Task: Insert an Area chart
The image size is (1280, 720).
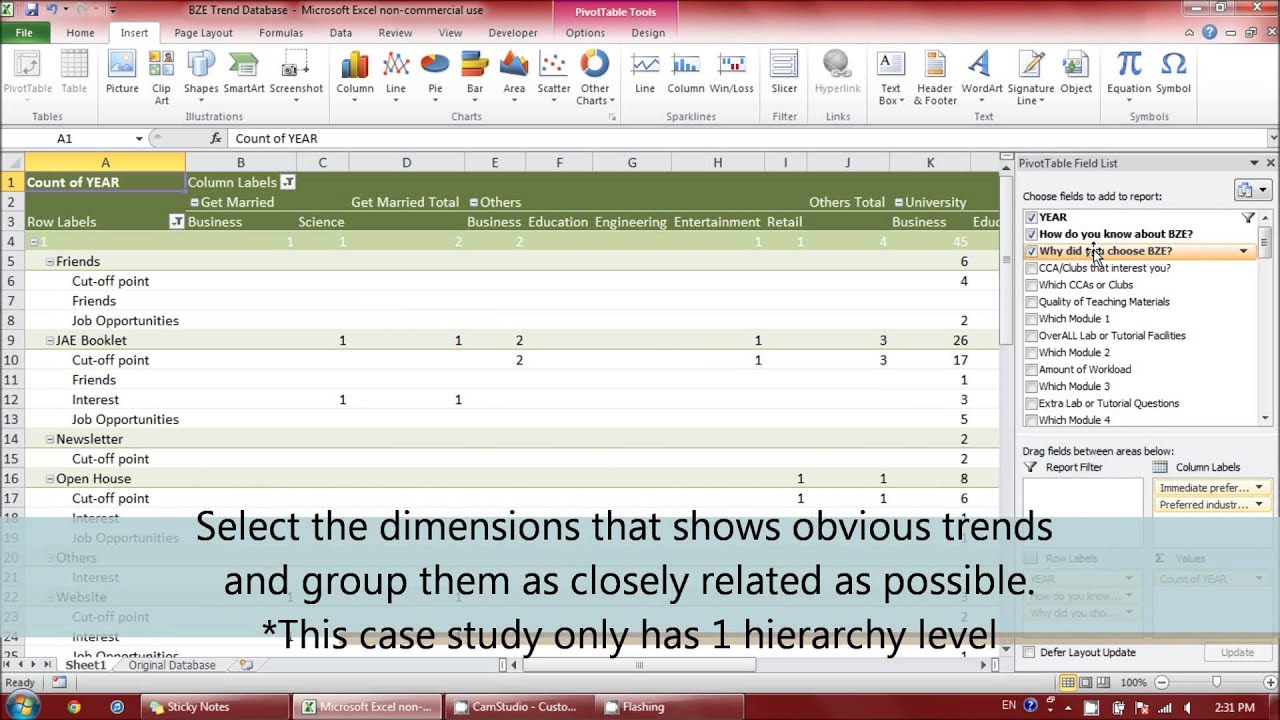Action: pos(514,76)
